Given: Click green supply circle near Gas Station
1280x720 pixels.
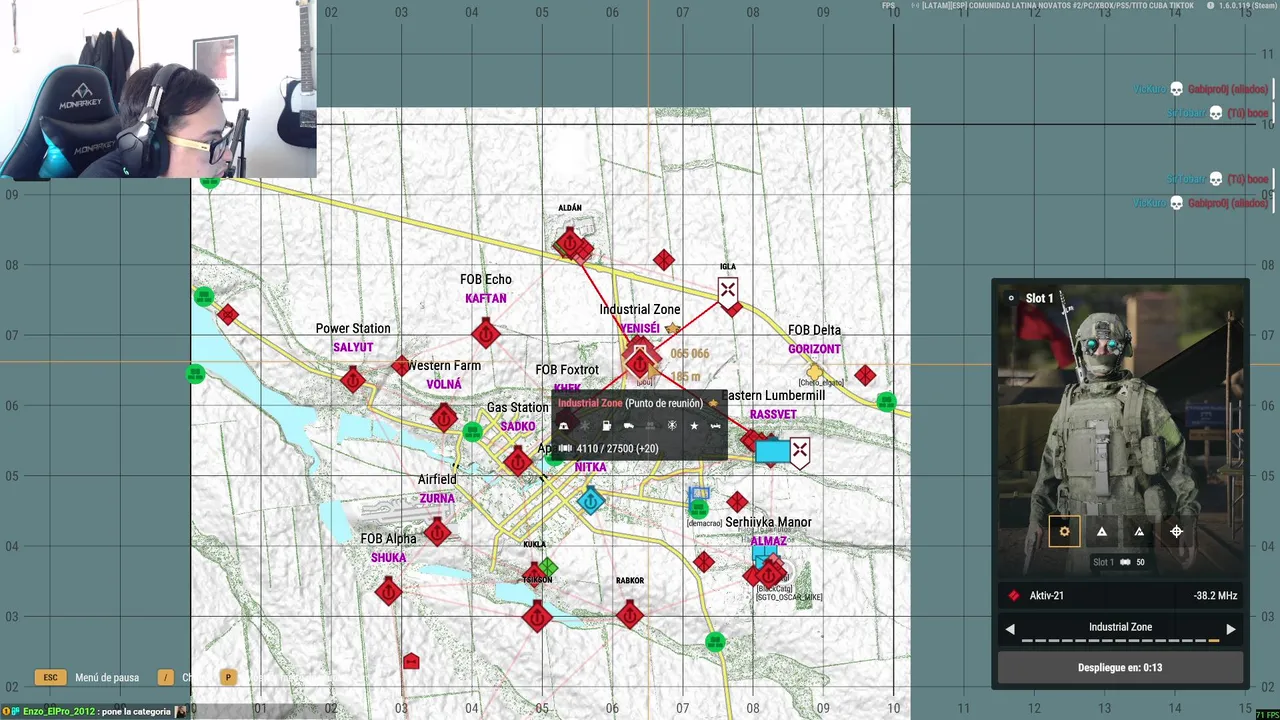Looking at the screenshot, I should pyautogui.click(x=473, y=431).
